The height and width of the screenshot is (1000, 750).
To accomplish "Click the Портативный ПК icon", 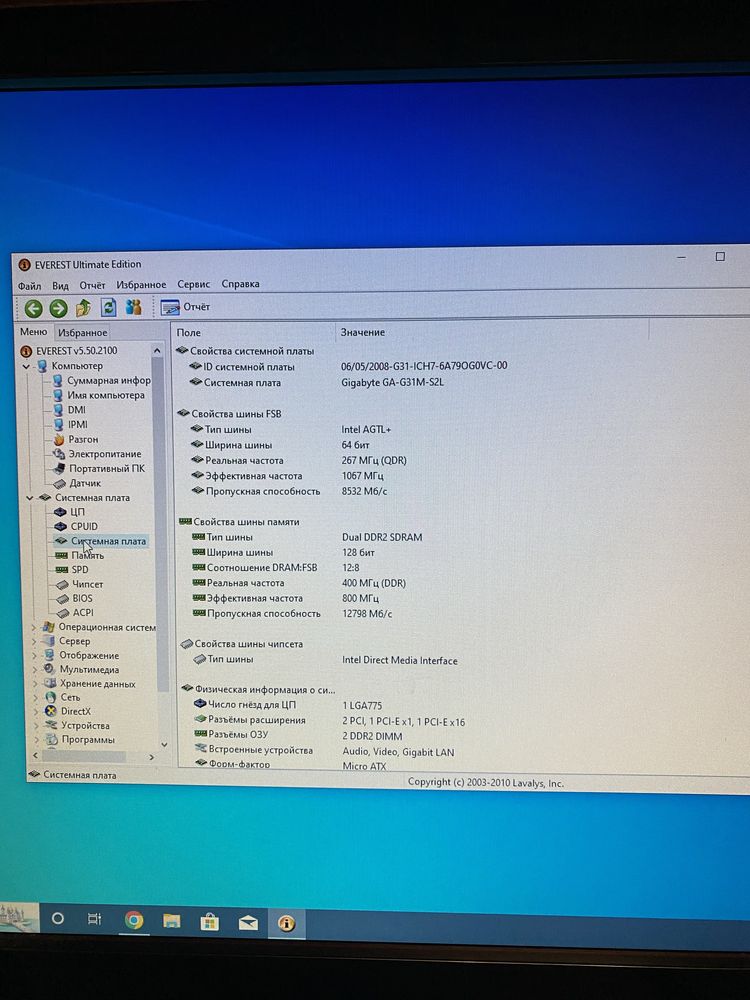I will 59,469.
